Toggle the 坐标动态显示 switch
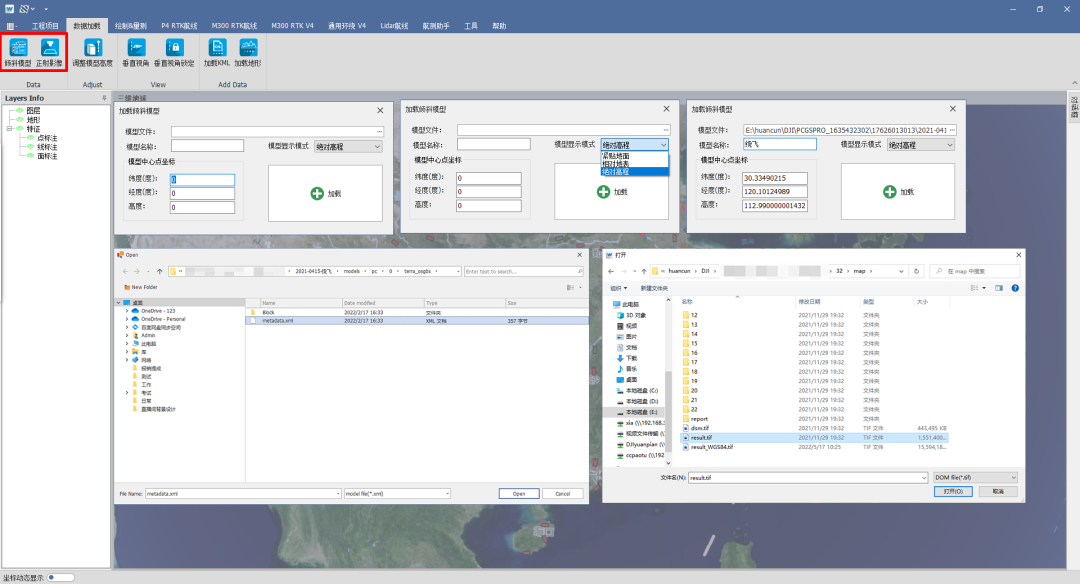1080x584 pixels. click(61, 577)
